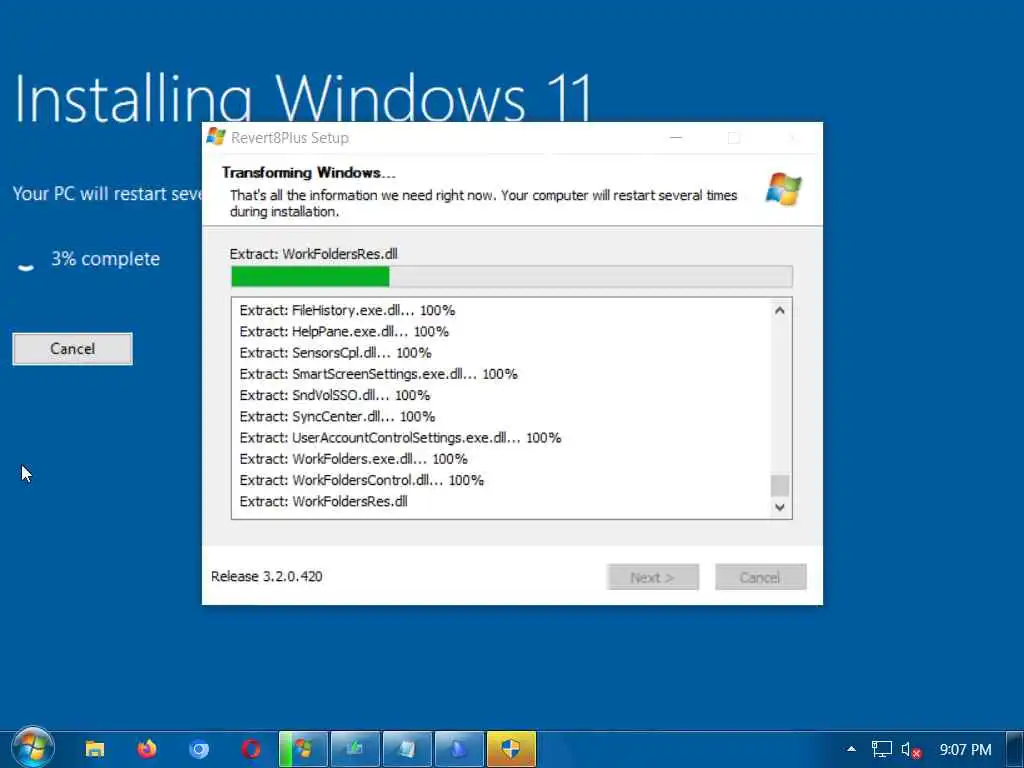Select the last log line WorkFoldersRes.dll
Viewport: 1024px width, 768px height.
point(324,502)
